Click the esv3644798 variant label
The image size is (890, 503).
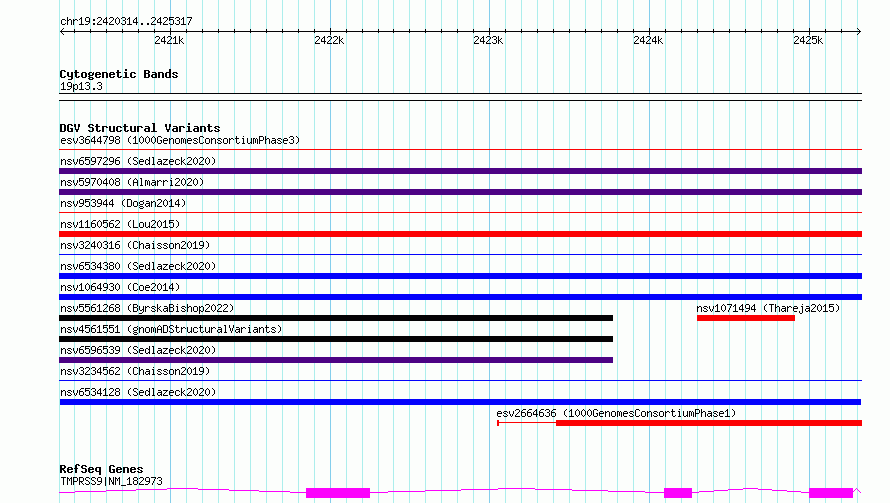tap(180, 140)
